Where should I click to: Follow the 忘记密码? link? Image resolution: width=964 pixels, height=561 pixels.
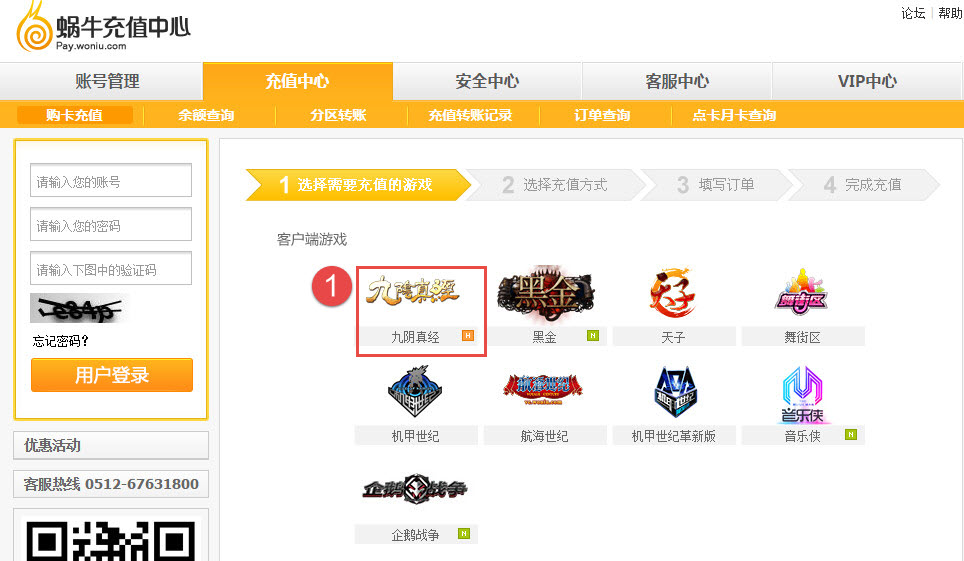(x=61, y=341)
